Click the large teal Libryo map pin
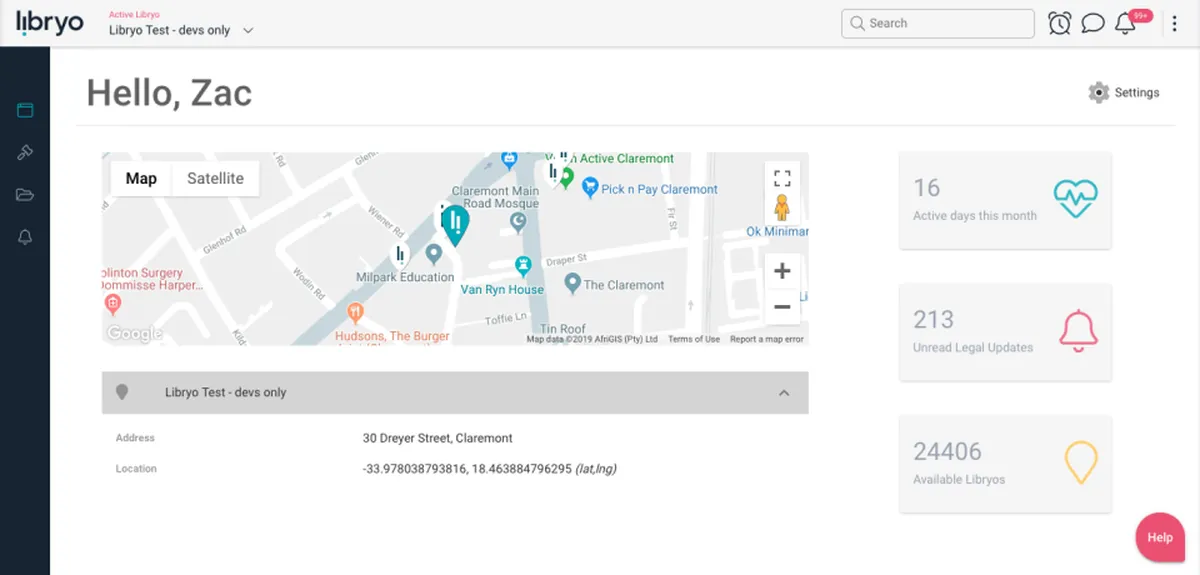The width and height of the screenshot is (1200, 575). point(455,225)
